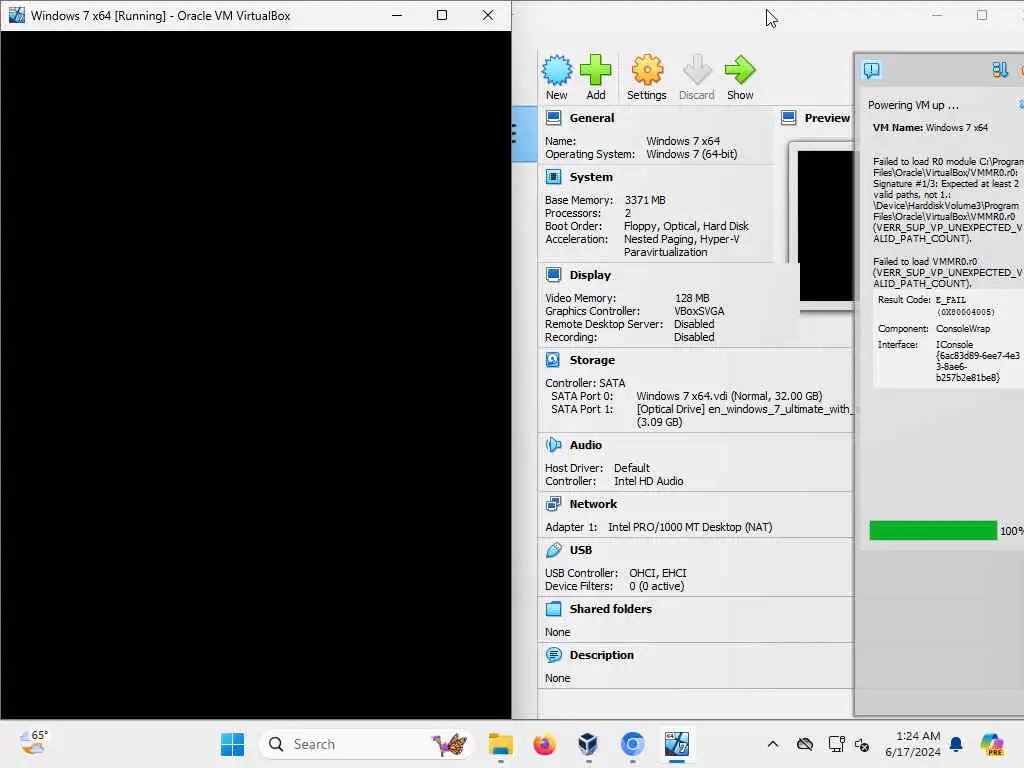1024x768 pixels.
Task: Open the Display section header link
Action: [590, 275]
